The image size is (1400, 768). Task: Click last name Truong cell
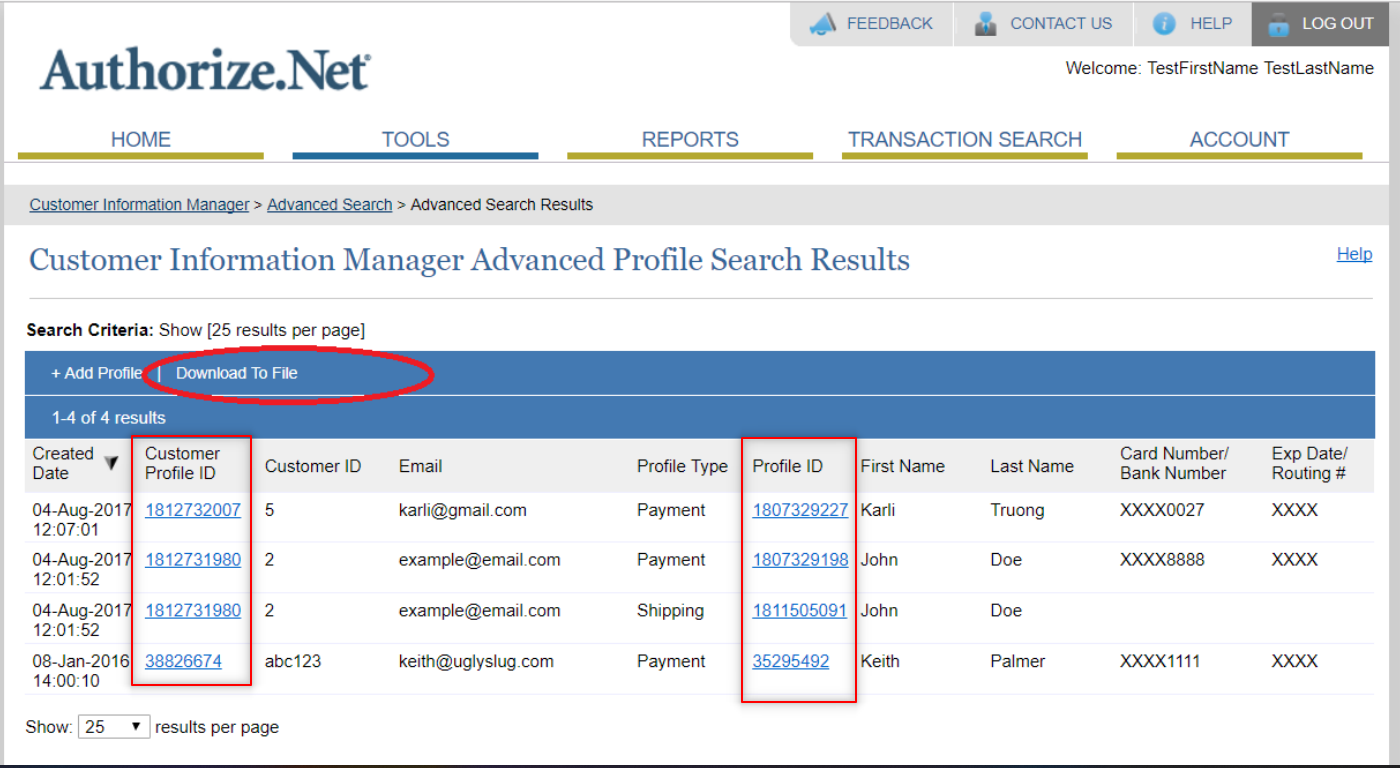tap(1017, 510)
